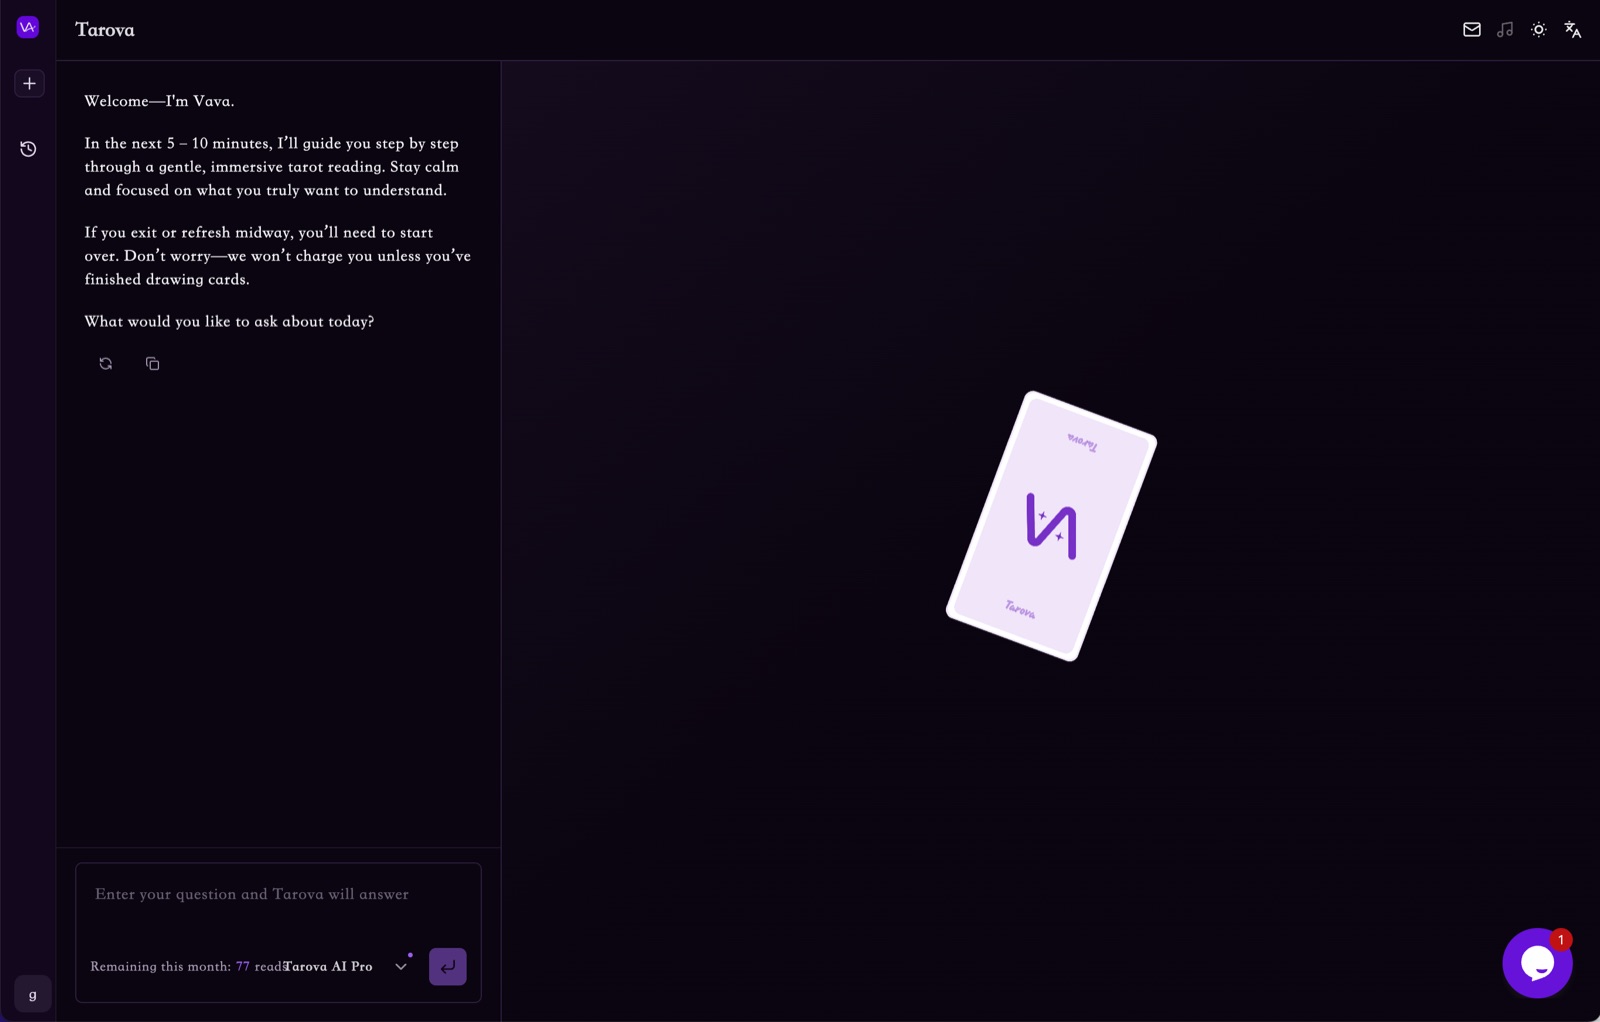Screen dimensions: 1600x1022
Task: Open the mail inbox icon
Action: point(1471,30)
